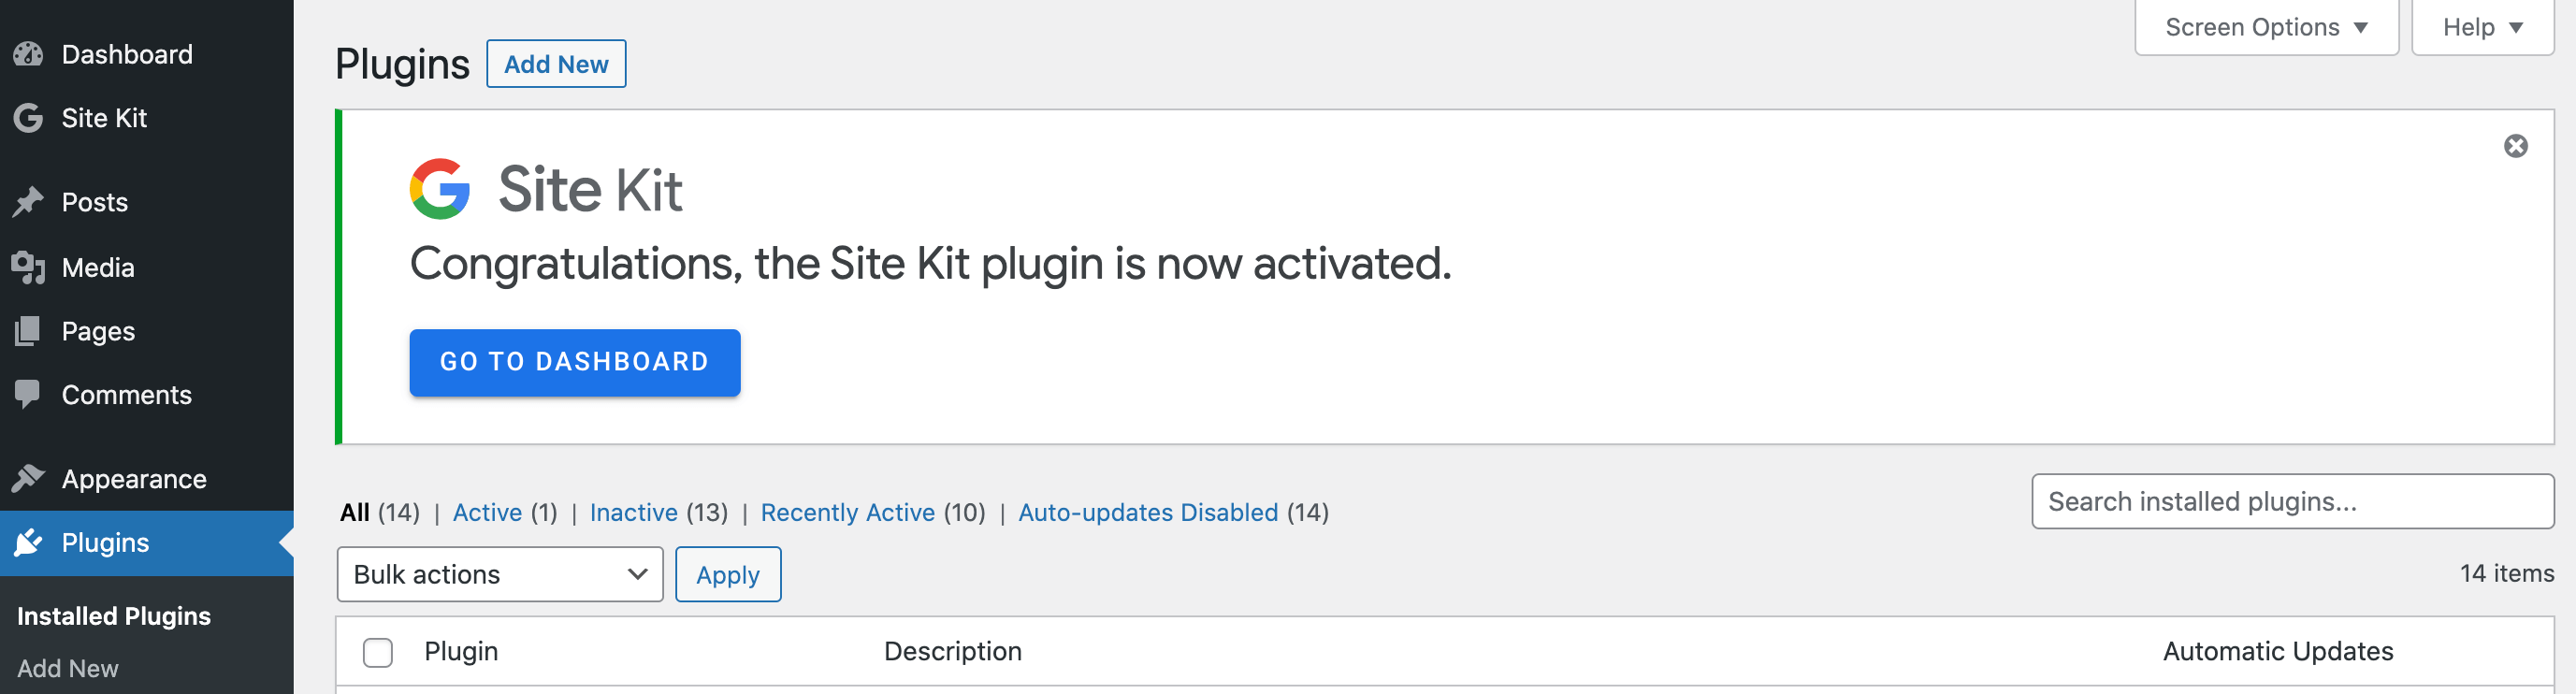Expand the Help panel
This screenshot has height=694, width=2576.
[x=2481, y=27]
